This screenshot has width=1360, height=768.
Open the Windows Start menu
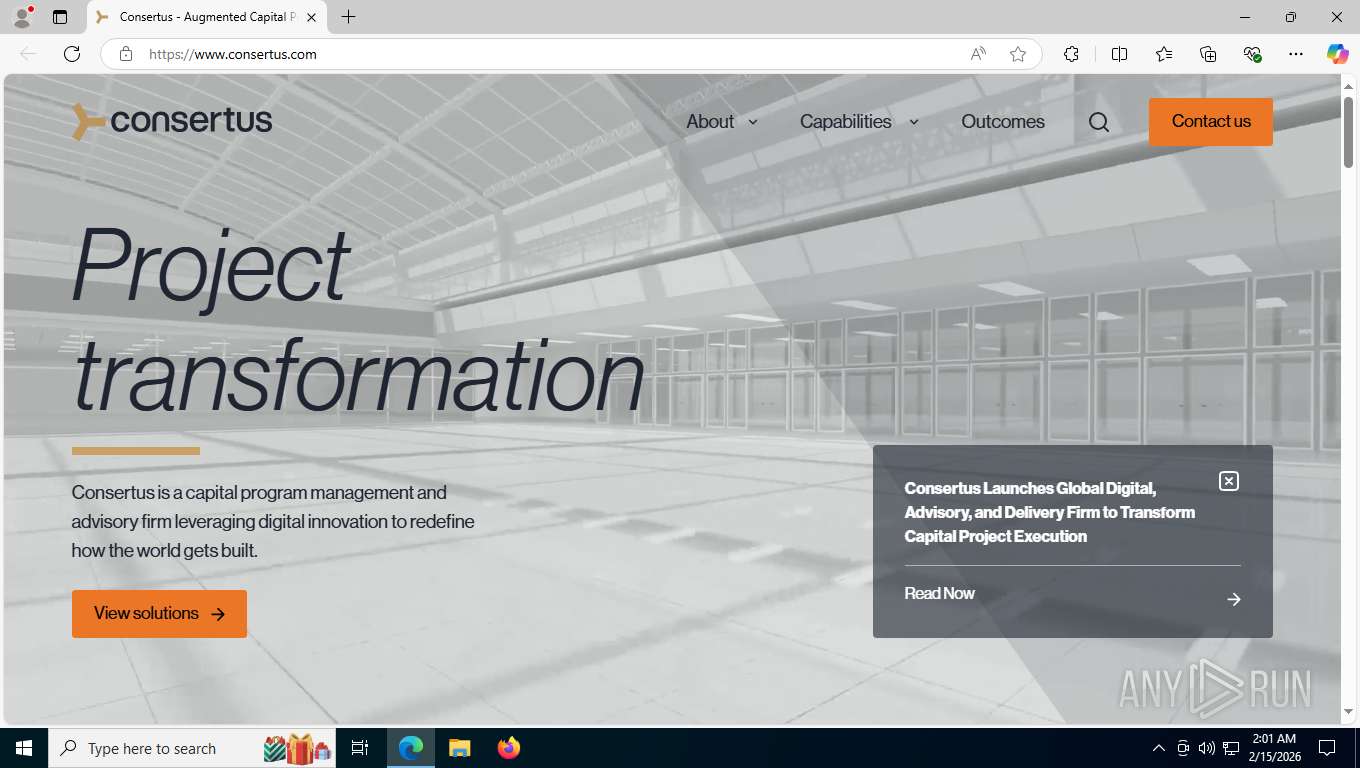[x=24, y=748]
